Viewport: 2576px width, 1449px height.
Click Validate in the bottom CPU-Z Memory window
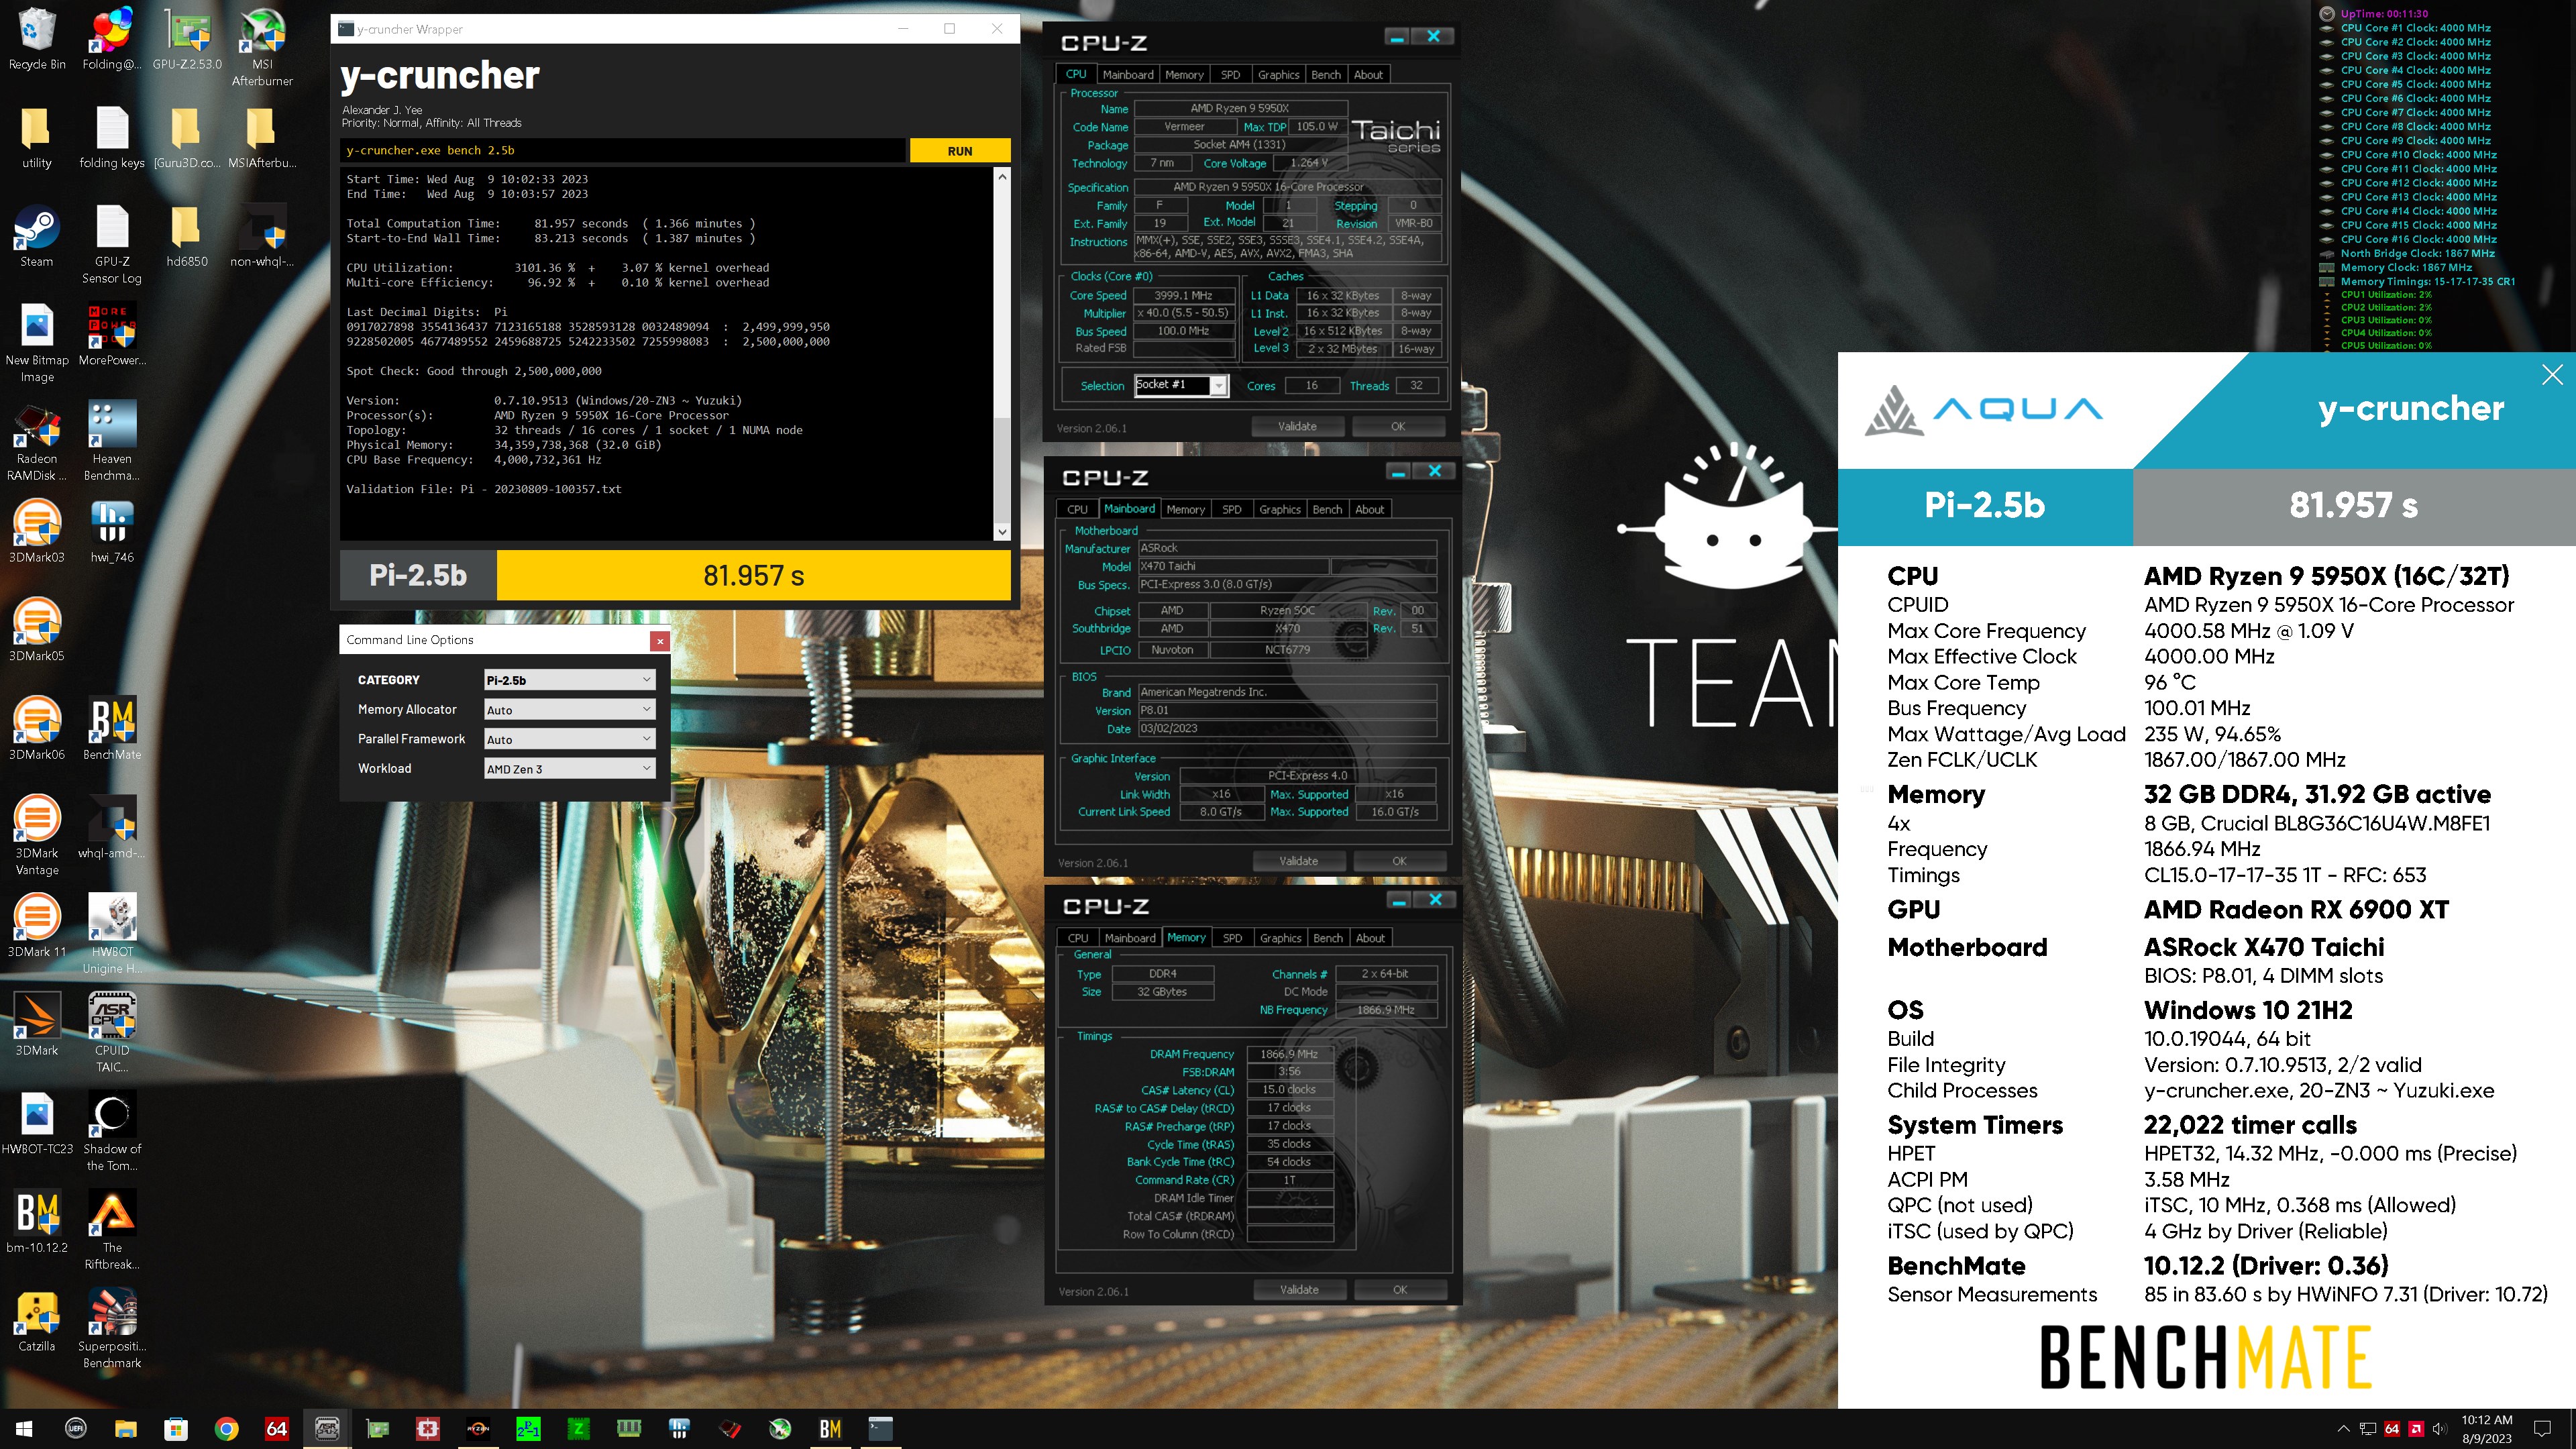pos(1299,1291)
